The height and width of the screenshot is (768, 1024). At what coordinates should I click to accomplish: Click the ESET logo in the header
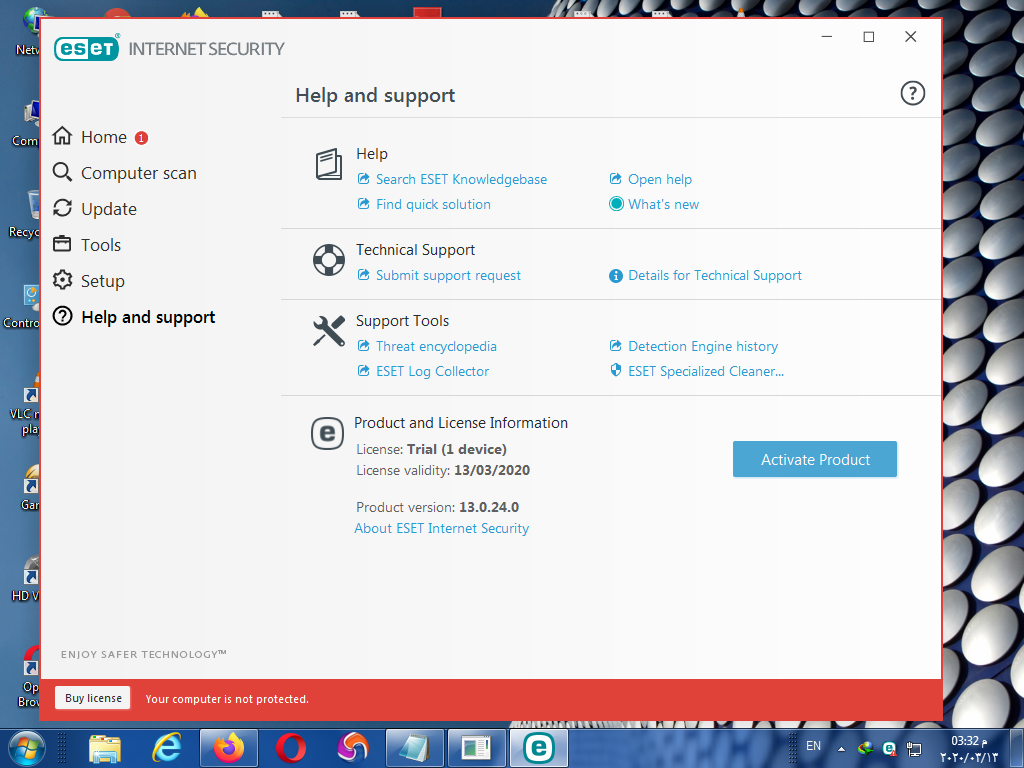(86, 48)
